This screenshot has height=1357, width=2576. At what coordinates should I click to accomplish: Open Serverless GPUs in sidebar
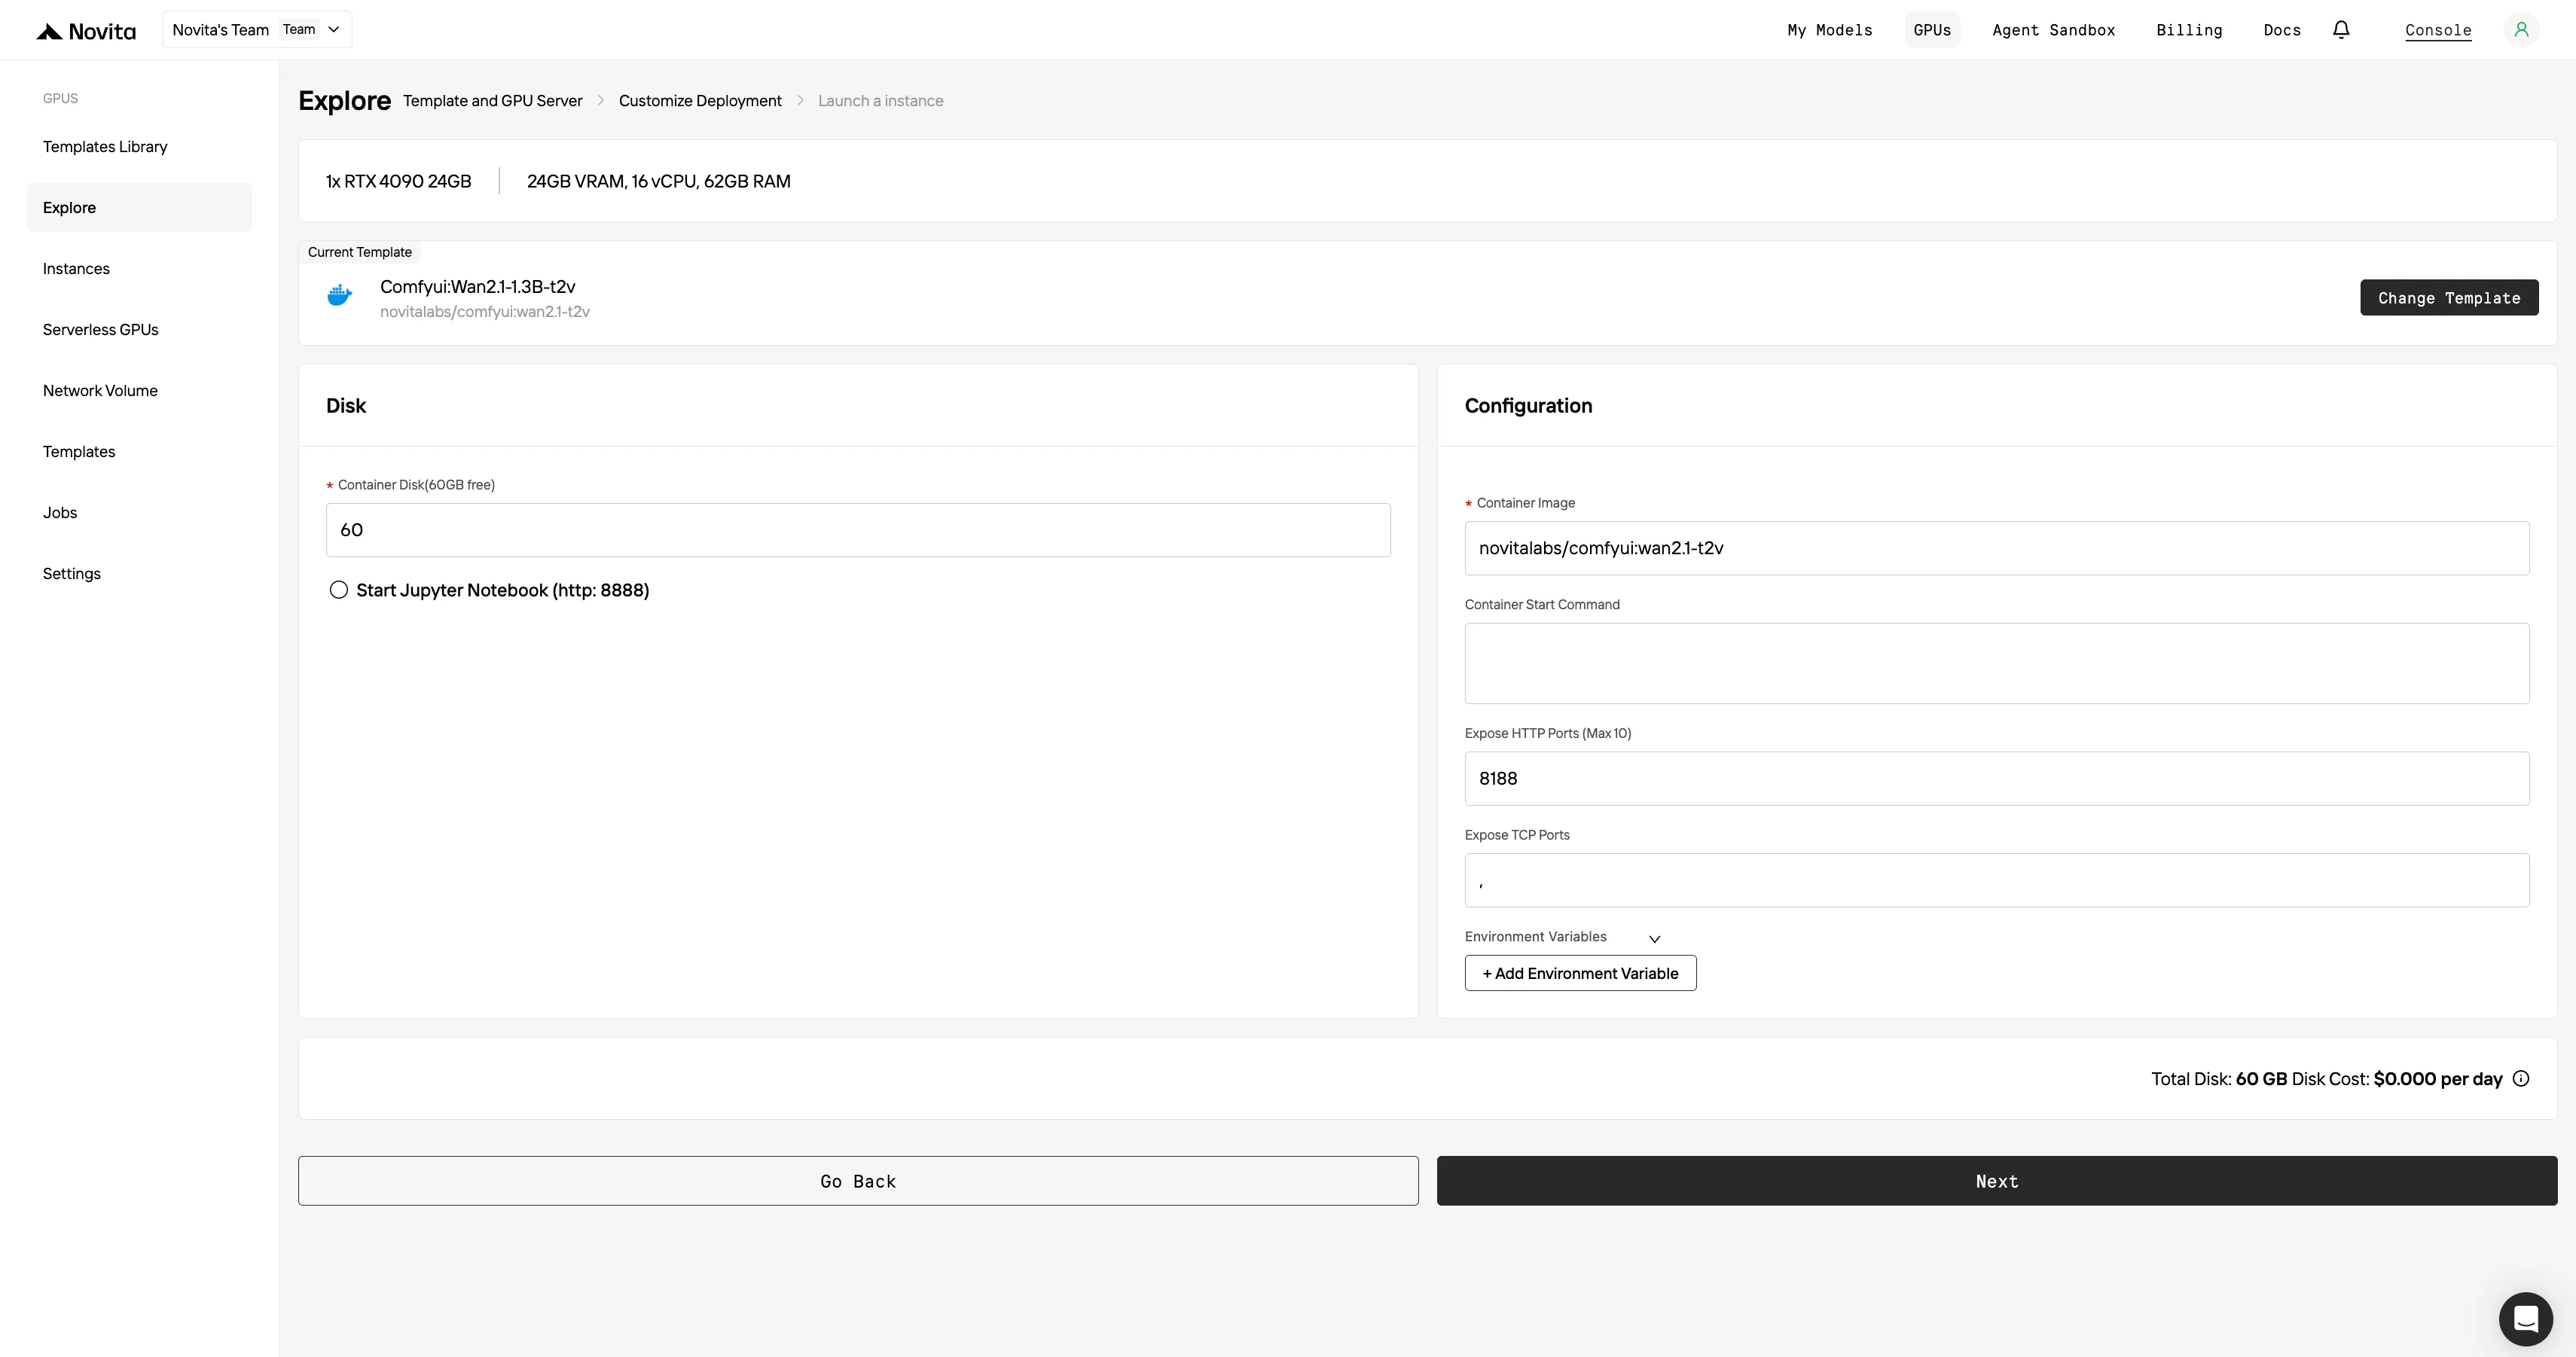[140, 330]
